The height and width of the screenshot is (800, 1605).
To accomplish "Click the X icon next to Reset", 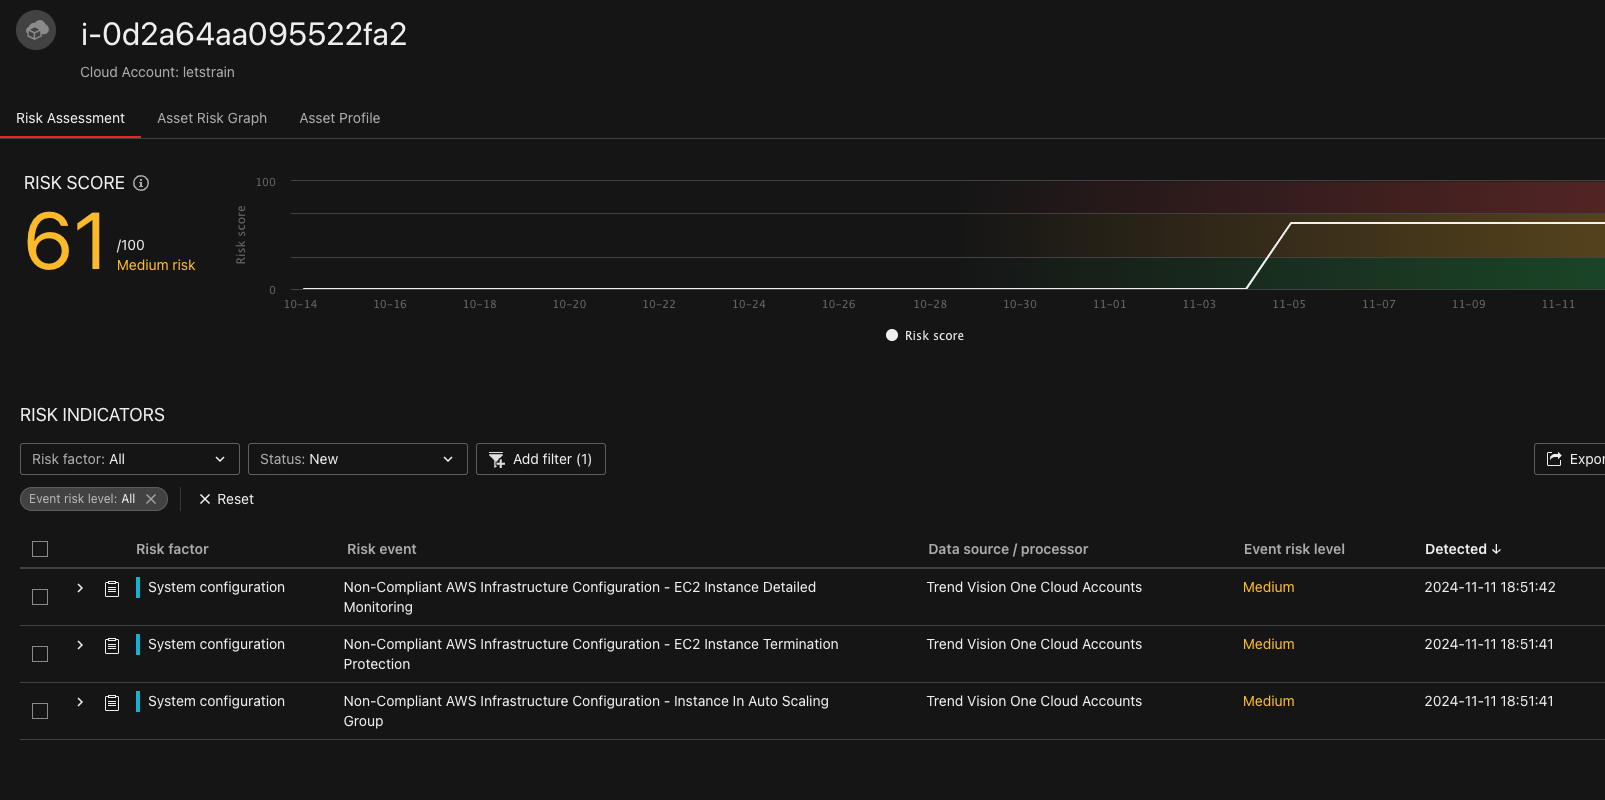I will [205, 499].
